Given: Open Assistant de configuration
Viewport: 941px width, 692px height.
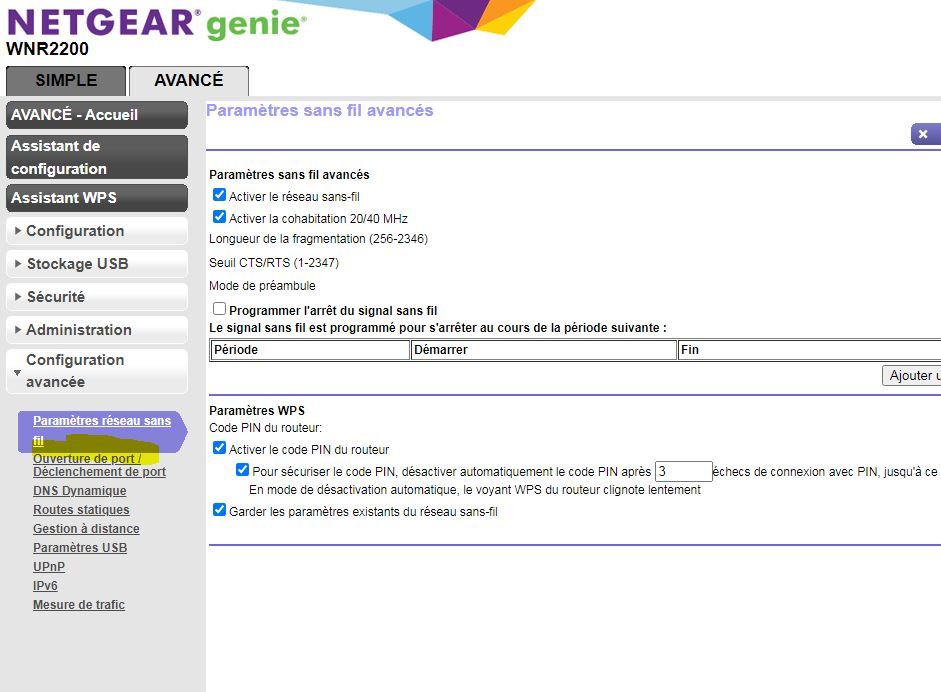Looking at the screenshot, I should (x=97, y=157).
